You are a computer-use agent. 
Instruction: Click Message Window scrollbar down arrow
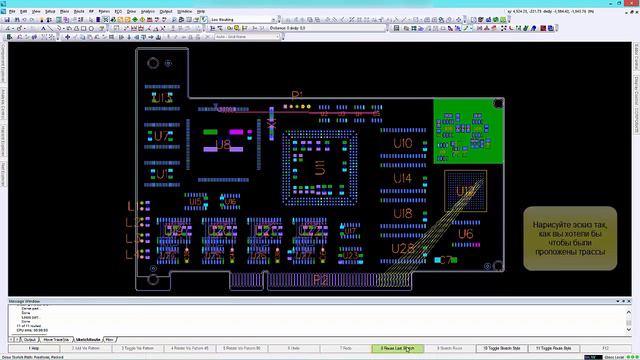point(629,330)
